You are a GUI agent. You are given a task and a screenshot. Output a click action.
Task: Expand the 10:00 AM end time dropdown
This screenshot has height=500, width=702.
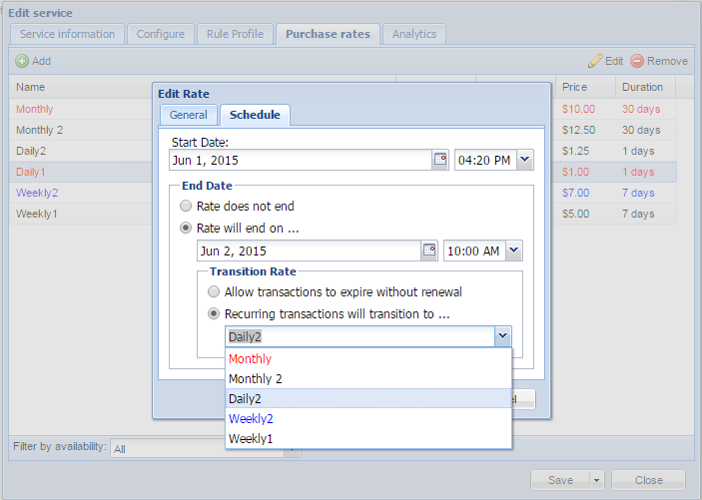[x=514, y=251]
